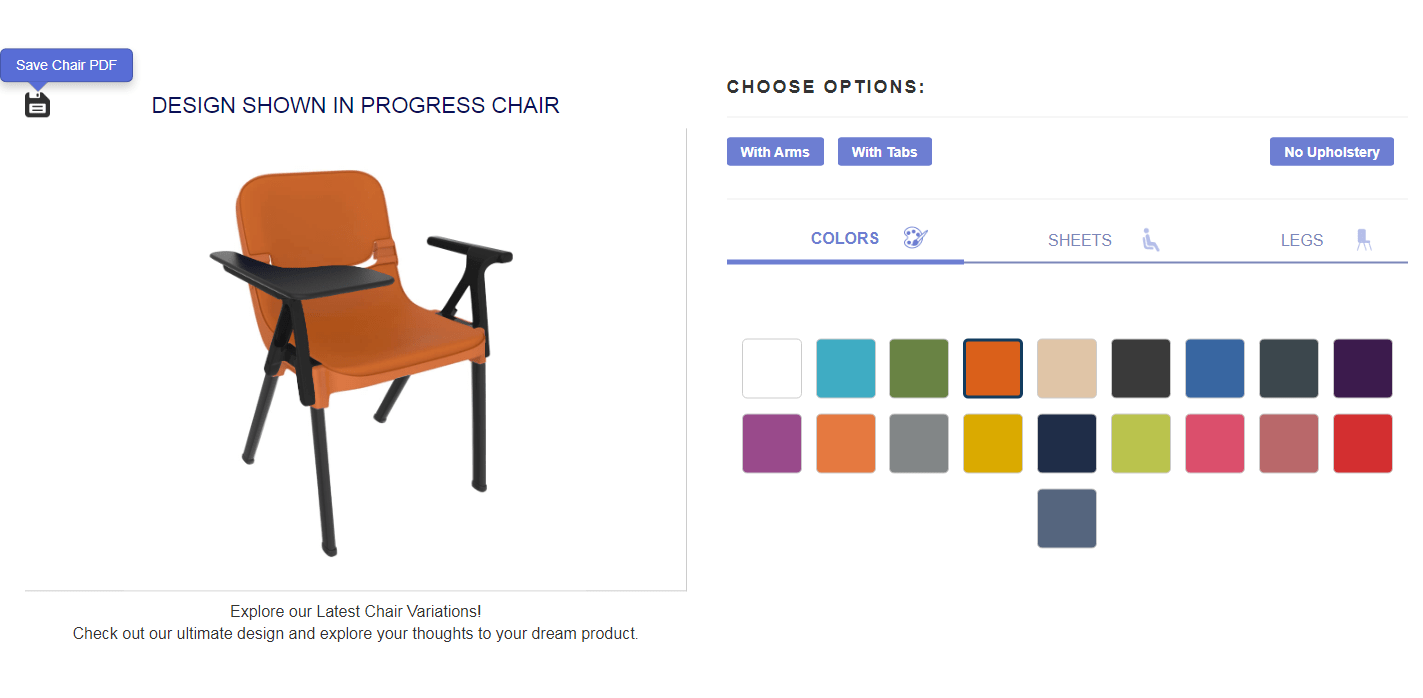This screenshot has height=698, width=1423.
Task: Pick the white color swatch
Action: [x=772, y=368]
